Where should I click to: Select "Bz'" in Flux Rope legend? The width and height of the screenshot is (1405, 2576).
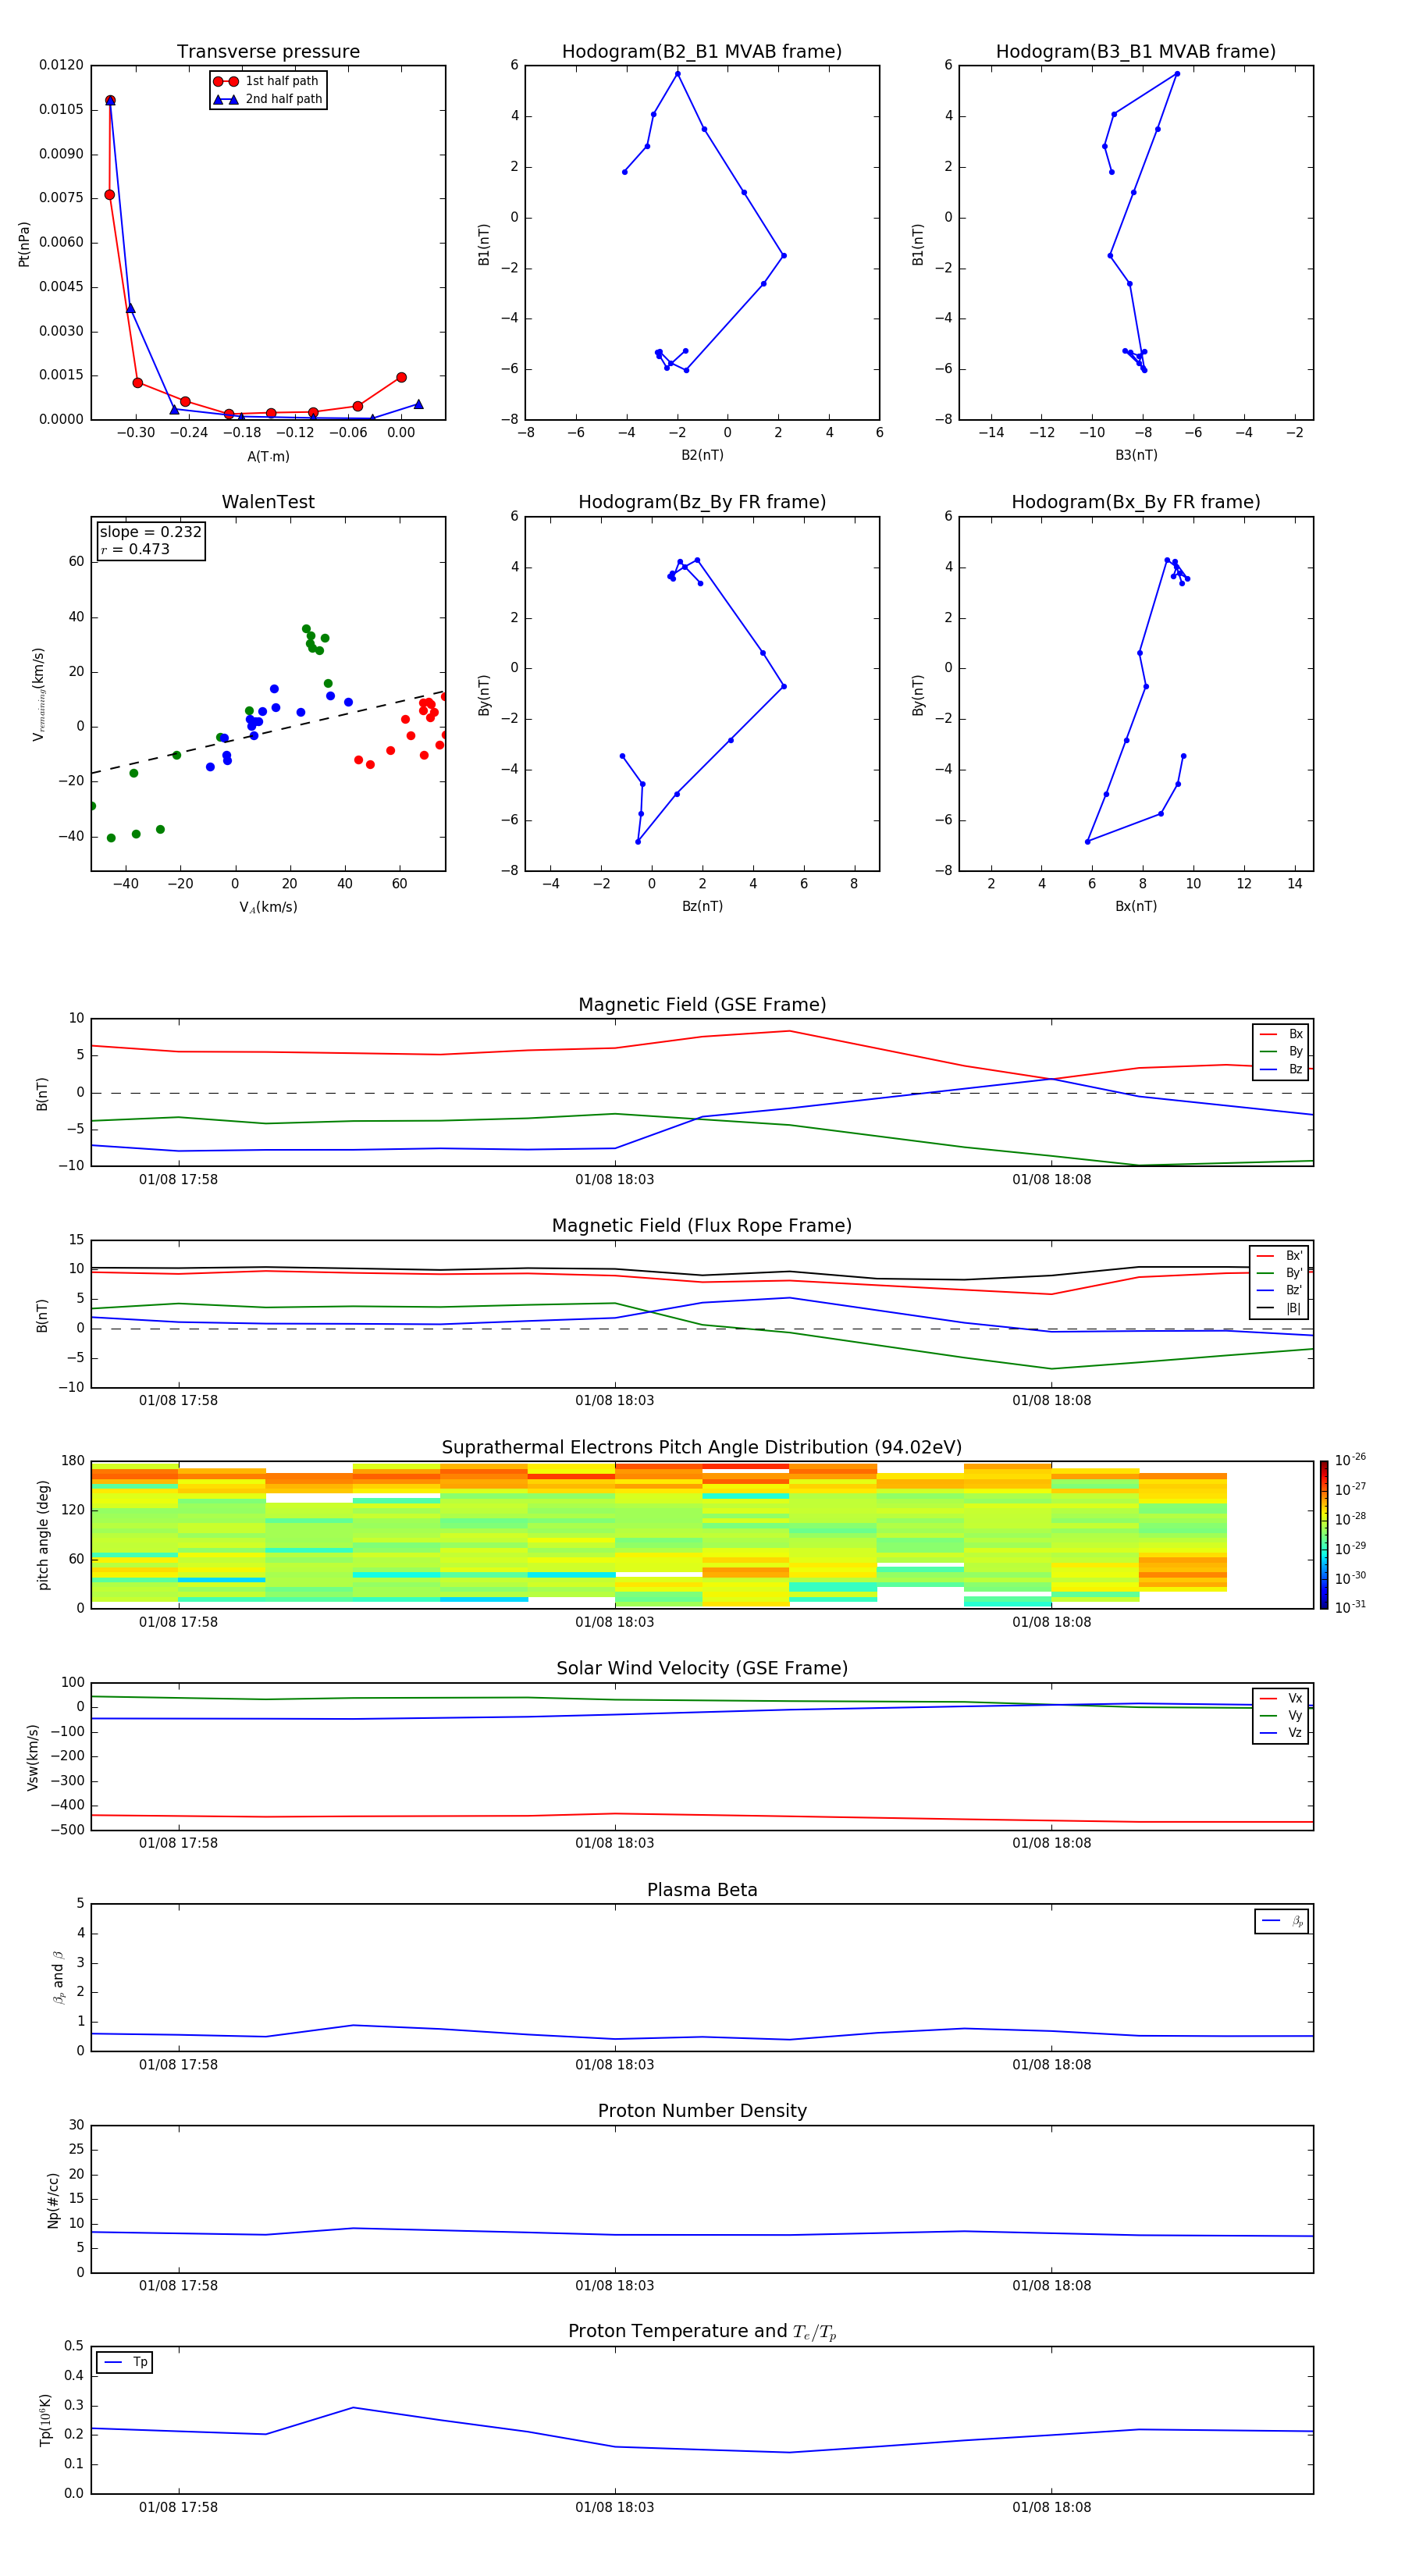pos(1280,1290)
